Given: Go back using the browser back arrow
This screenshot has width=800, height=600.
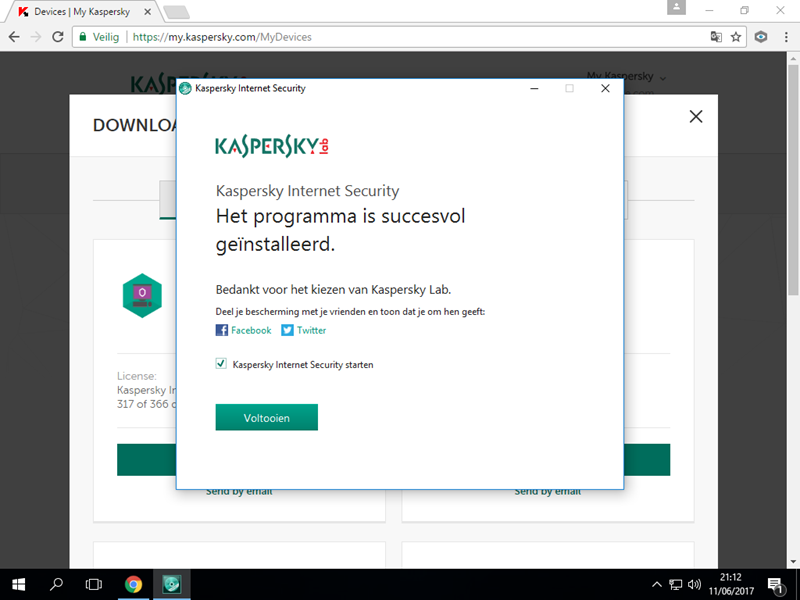Looking at the screenshot, I should [x=14, y=37].
